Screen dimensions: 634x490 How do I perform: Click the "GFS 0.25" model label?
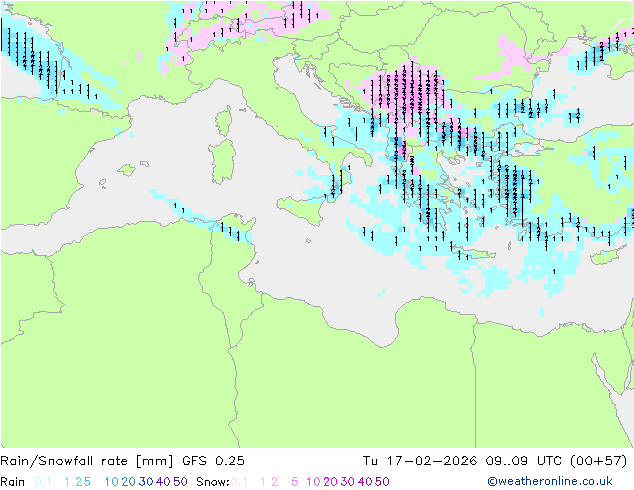coord(213,461)
